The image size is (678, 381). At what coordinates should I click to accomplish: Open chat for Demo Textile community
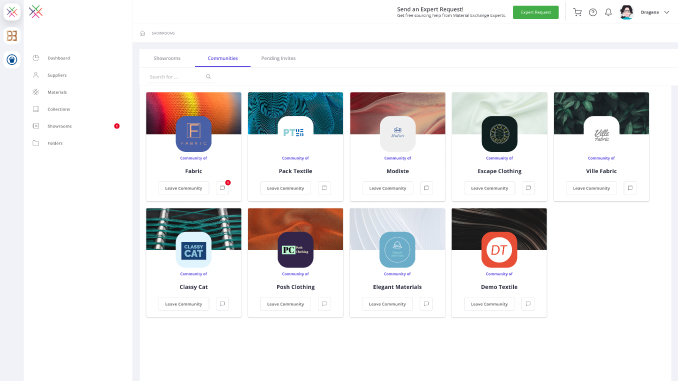point(528,304)
